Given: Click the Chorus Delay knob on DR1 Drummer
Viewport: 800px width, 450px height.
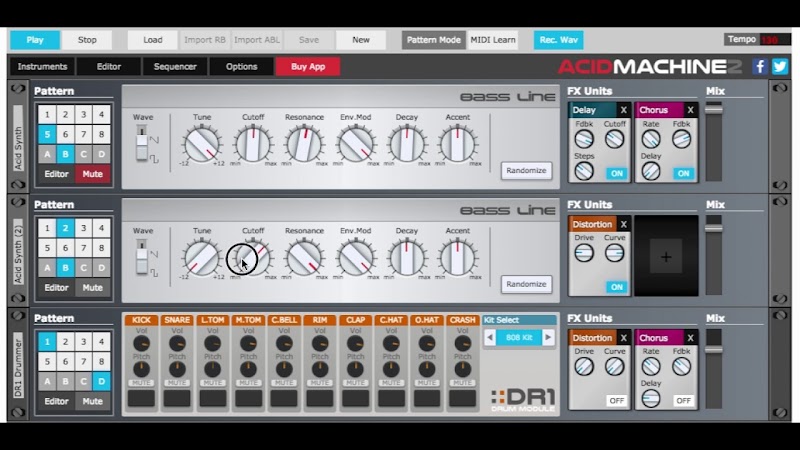Looking at the screenshot, I should pyautogui.click(x=651, y=398).
